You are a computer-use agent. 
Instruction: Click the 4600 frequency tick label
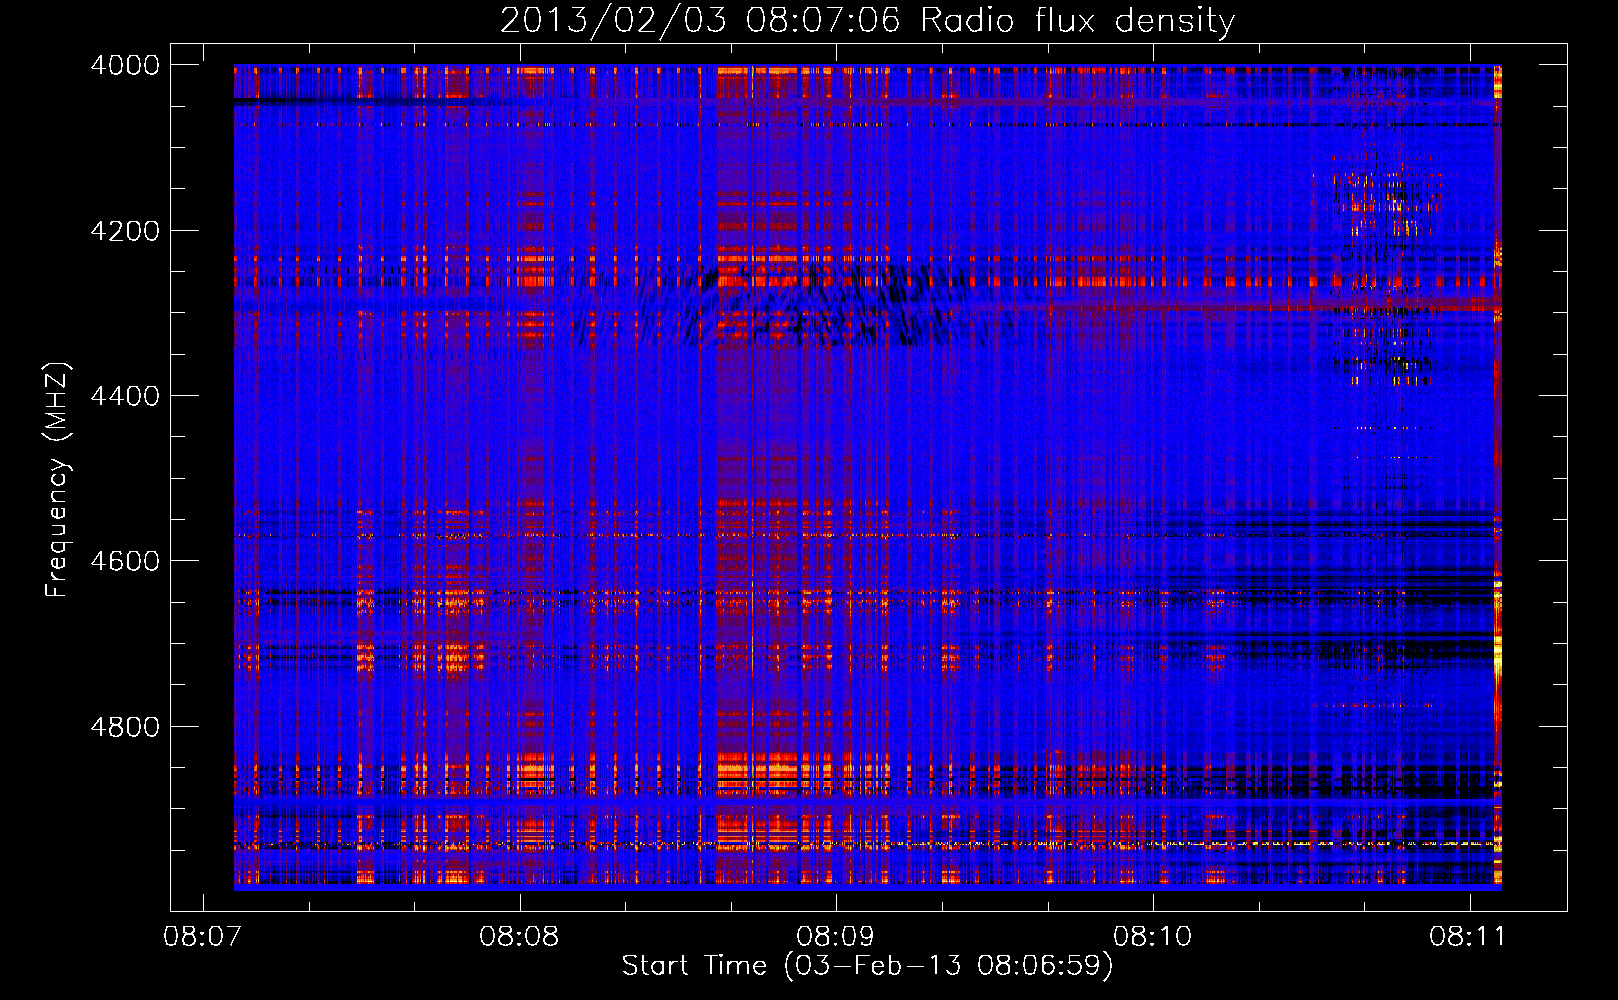pos(125,561)
